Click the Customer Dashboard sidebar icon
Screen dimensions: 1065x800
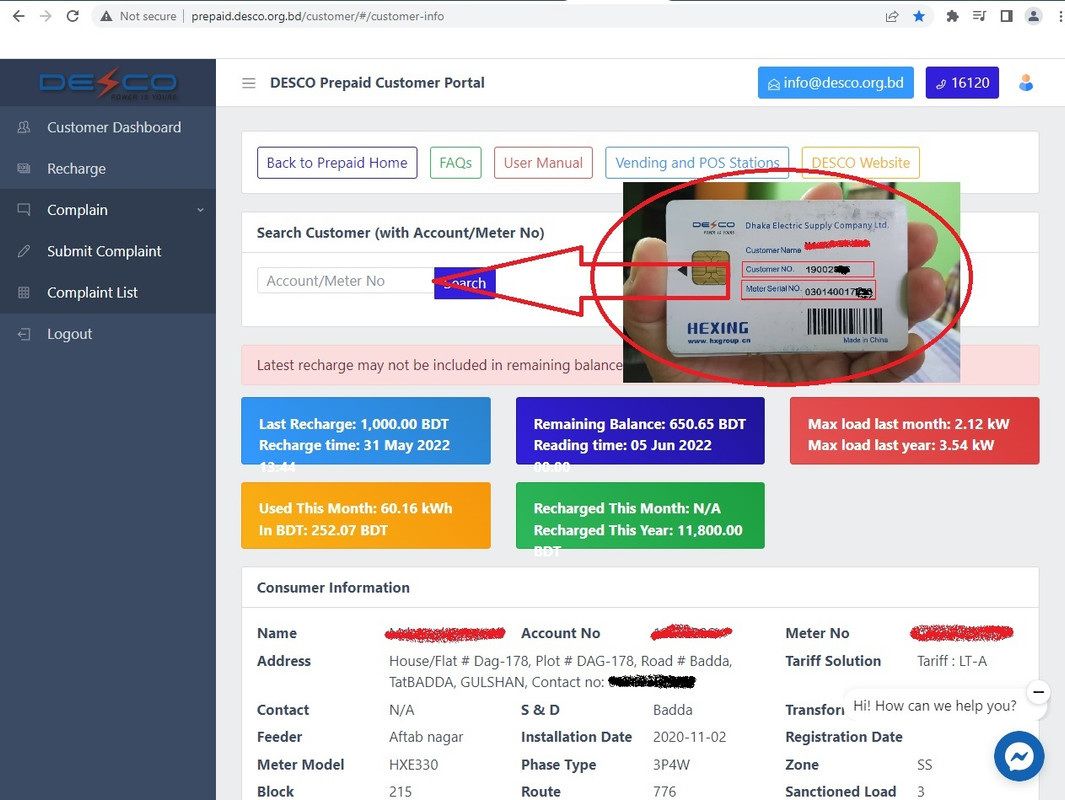(24, 127)
